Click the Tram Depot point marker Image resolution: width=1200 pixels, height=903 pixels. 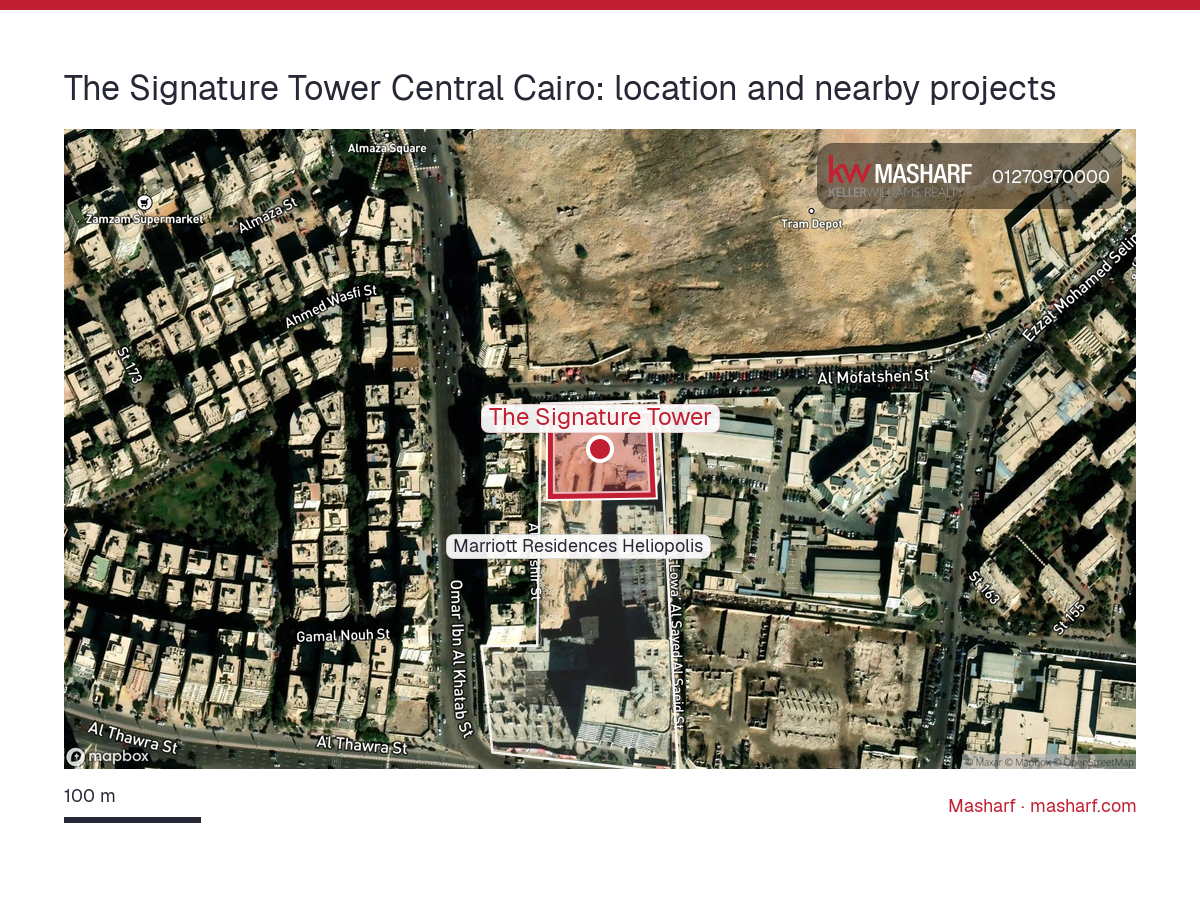click(811, 210)
